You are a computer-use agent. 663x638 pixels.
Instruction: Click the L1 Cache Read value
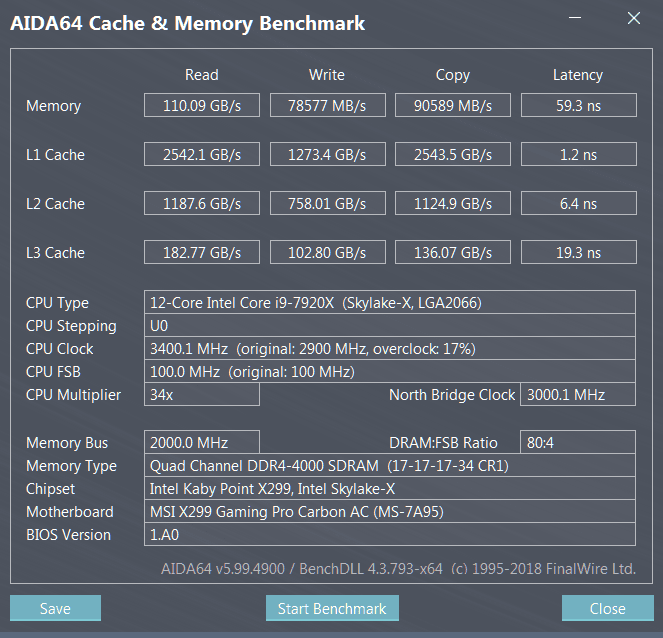202,155
